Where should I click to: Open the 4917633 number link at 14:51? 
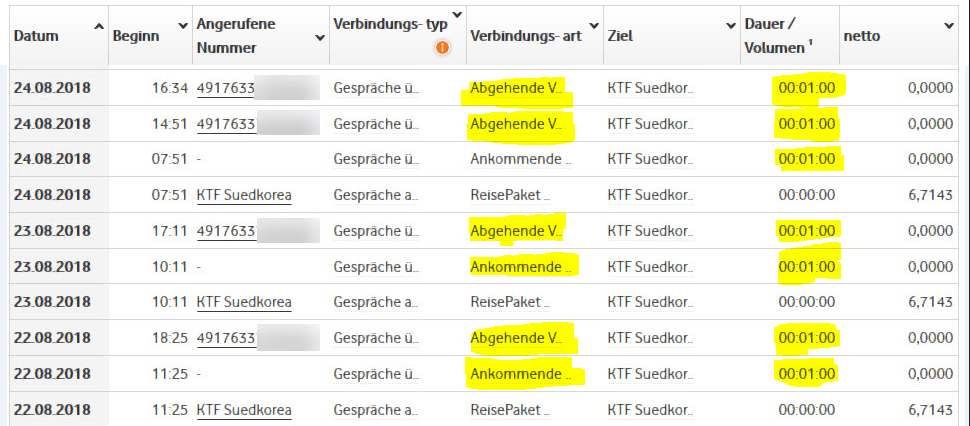(x=226, y=124)
